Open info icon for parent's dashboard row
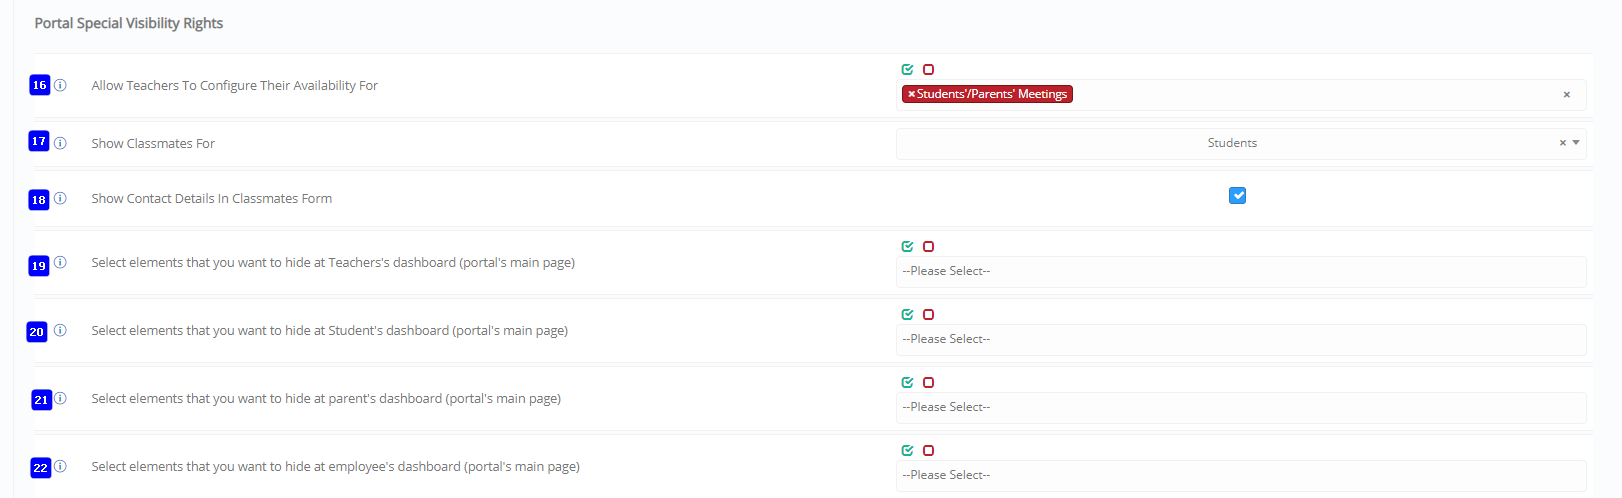 60,398
